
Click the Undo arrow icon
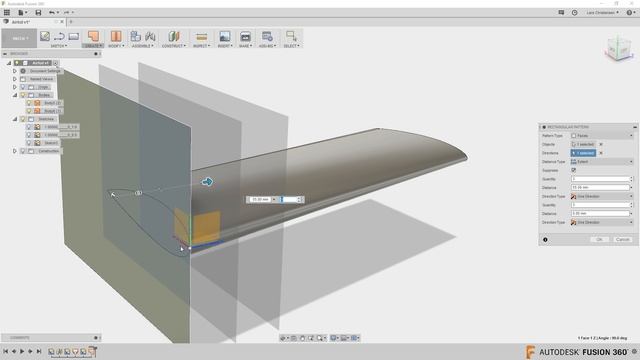[51, 13]
